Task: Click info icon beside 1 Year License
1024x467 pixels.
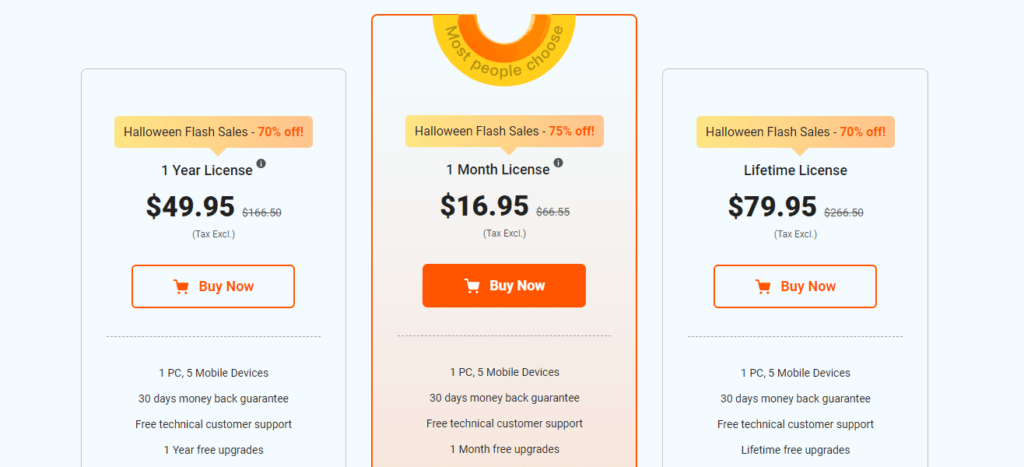Action: pos(261,163)
